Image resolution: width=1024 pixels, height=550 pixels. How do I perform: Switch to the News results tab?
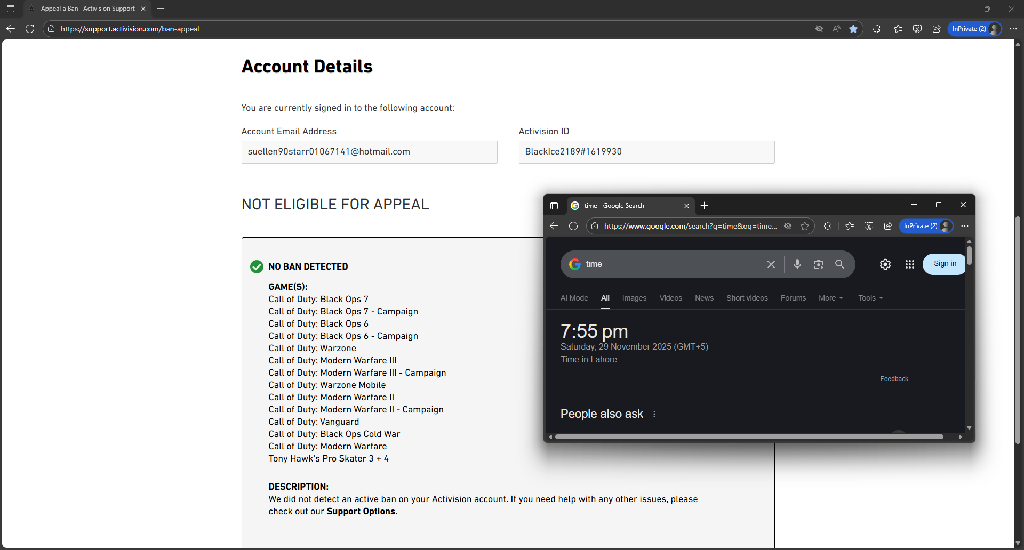704,298
